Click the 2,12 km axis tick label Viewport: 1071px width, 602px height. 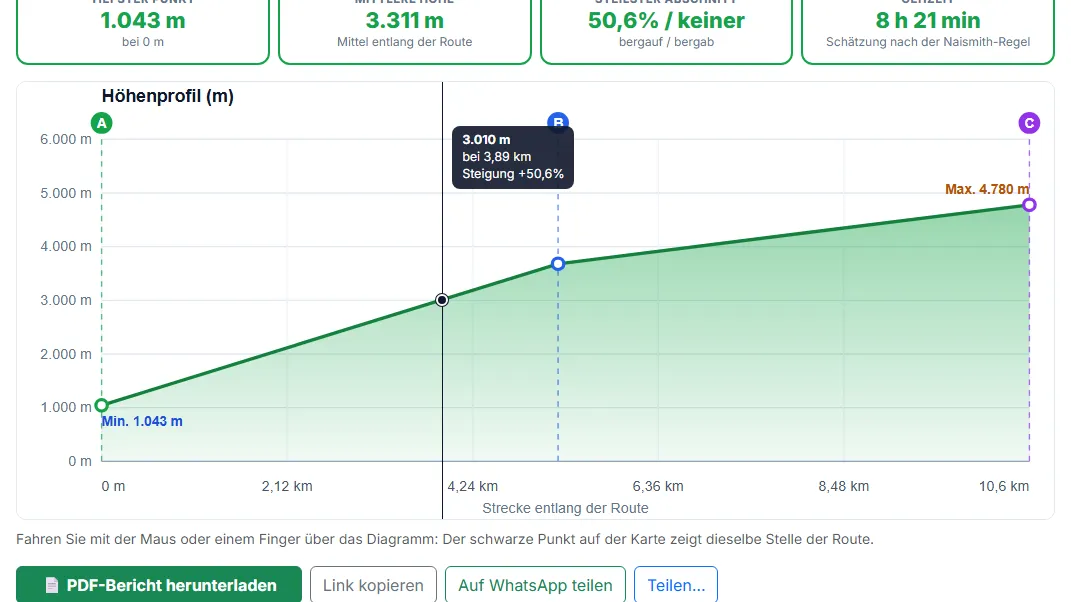pyautogui.click(x=287, y=487)
